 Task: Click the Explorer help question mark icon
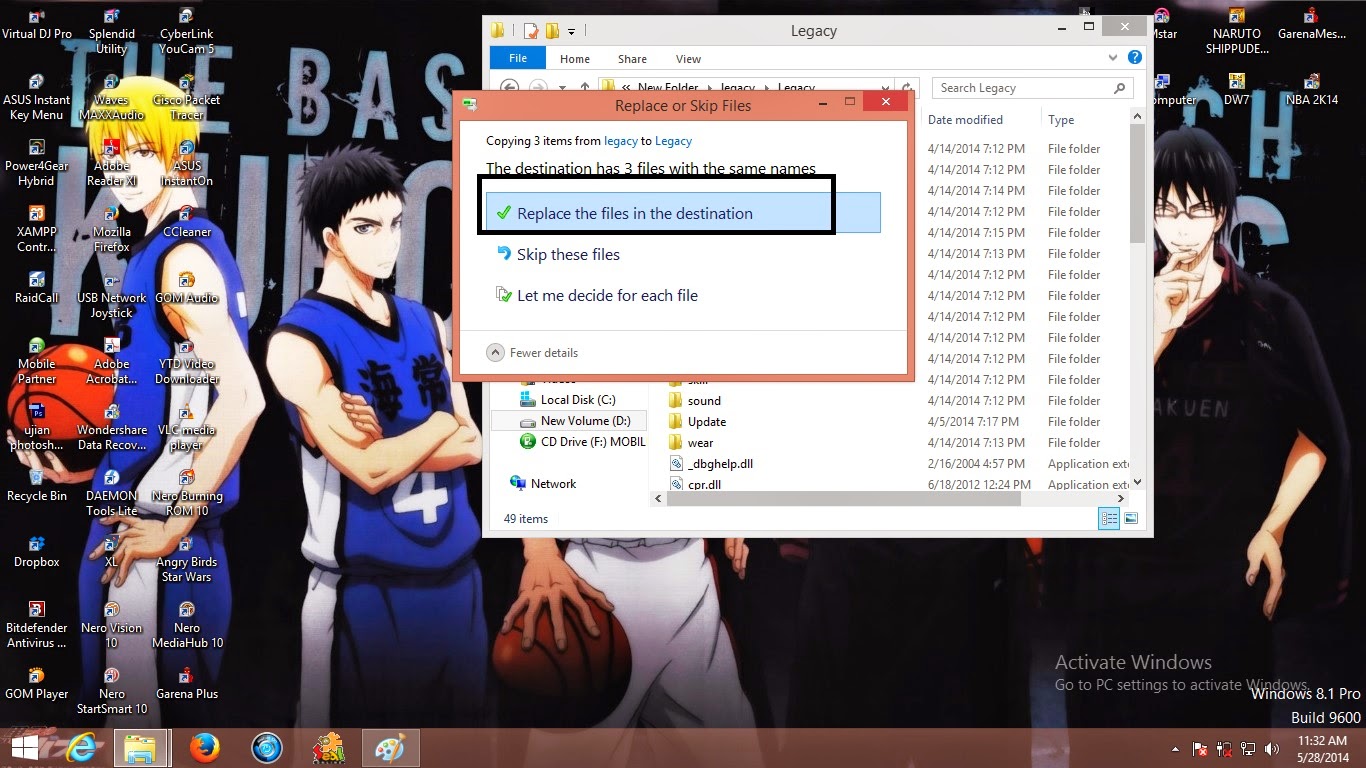[x=1134, y=58]
